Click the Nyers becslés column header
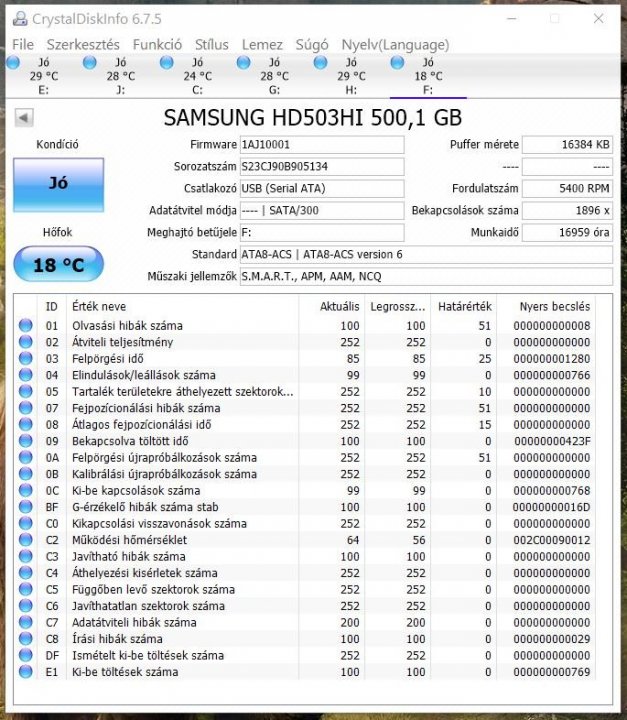 click(547, 307)
